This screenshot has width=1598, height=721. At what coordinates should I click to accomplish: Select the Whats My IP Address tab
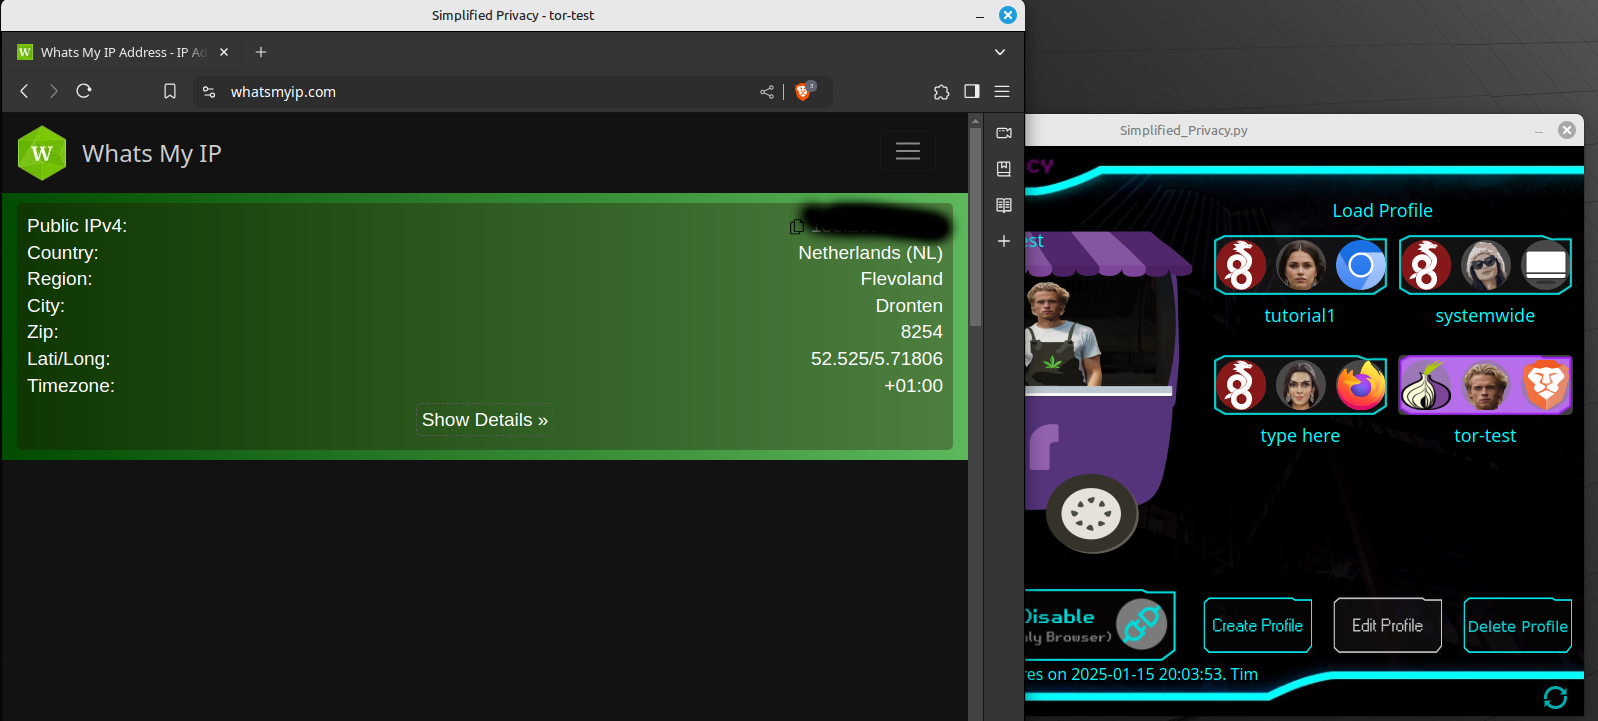pos(122,52)
